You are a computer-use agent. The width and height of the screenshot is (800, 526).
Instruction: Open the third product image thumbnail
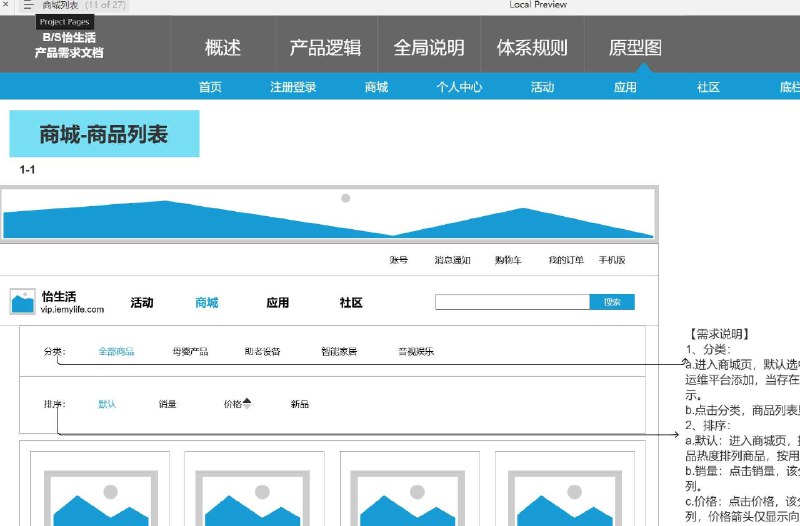coord(408,498)
